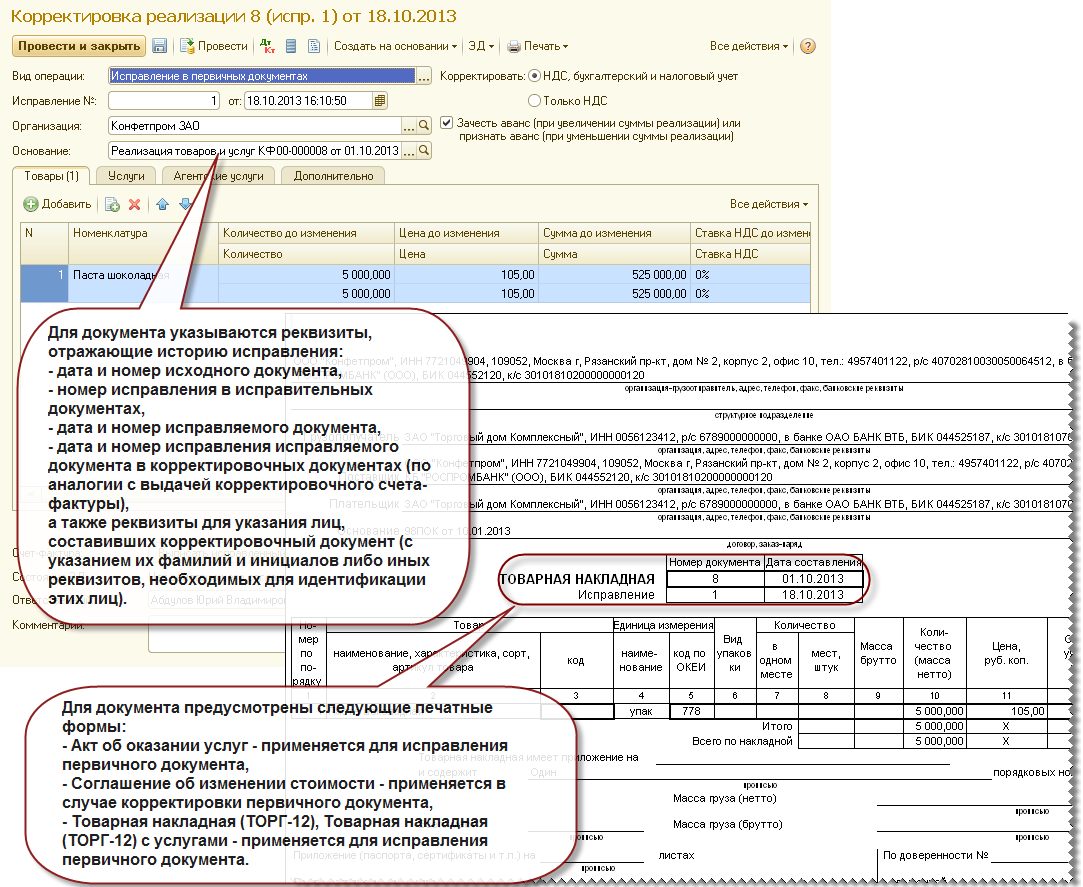Click date 01.10.2013 in the print form header
Viewport: 1083px width, 887px height.
coord(813,579)
